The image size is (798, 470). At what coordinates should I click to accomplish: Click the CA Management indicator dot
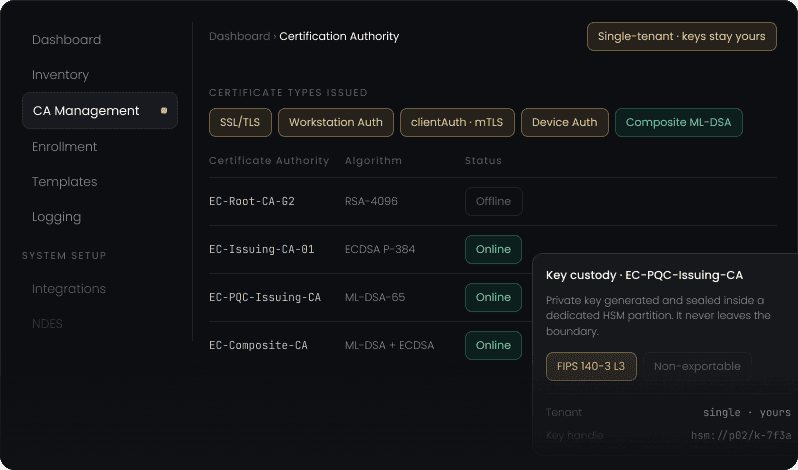164,110
